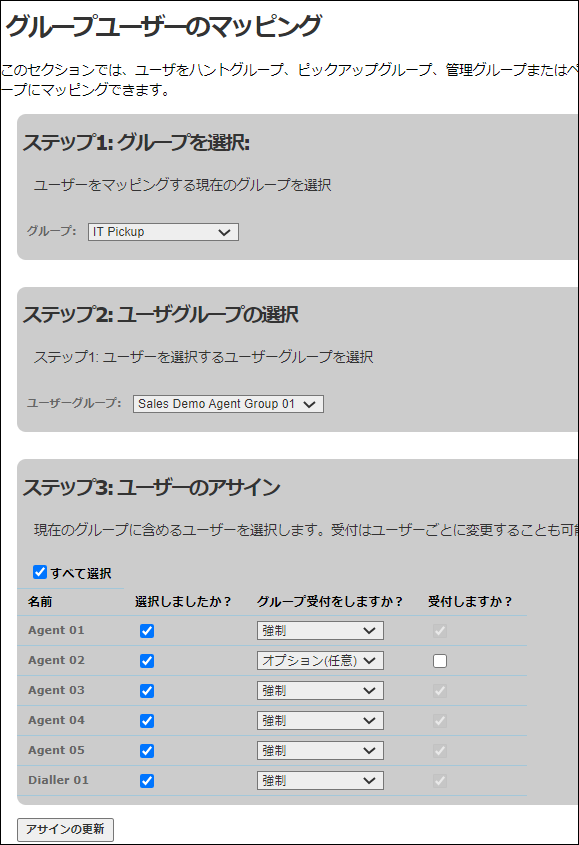Click the Dialler 01 name in table
The width and height of the screenshot is (579, 845).
(58, 780)
